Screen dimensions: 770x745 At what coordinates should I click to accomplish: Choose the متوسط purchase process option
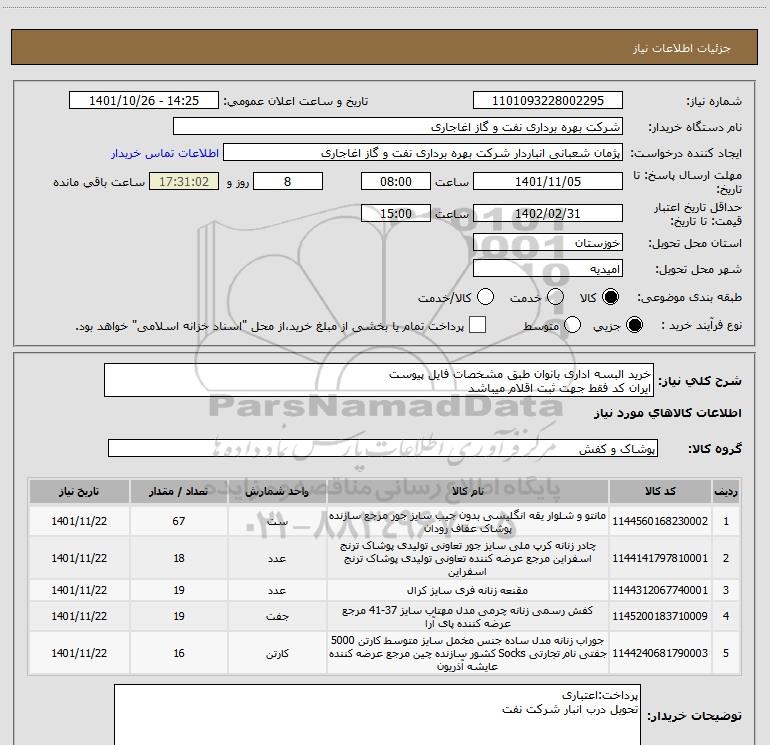572,325
